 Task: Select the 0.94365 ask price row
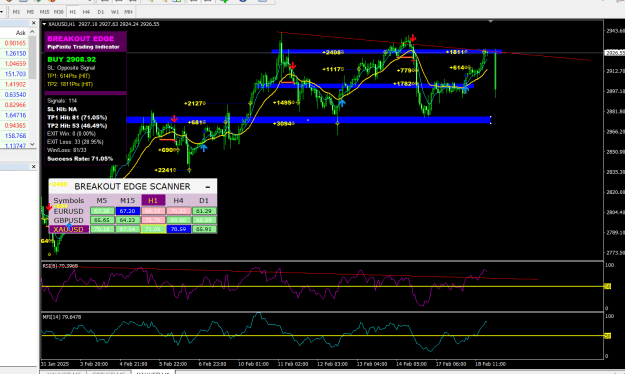point(15,126)
